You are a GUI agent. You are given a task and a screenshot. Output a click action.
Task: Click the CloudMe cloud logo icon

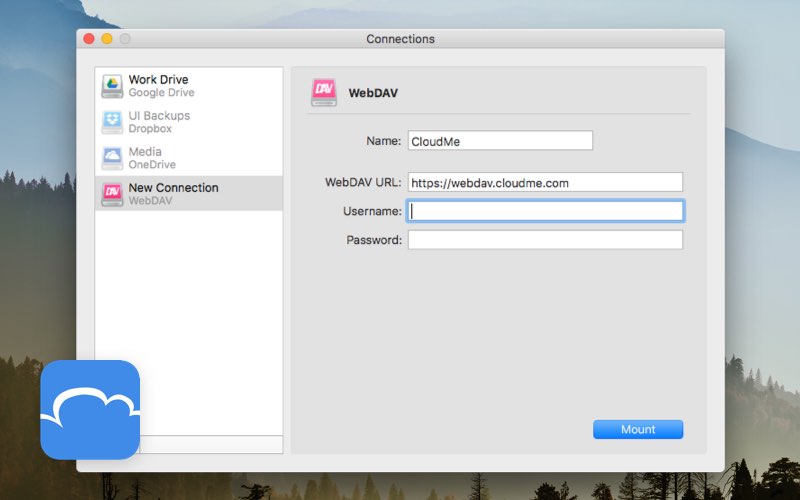[90, 410]
